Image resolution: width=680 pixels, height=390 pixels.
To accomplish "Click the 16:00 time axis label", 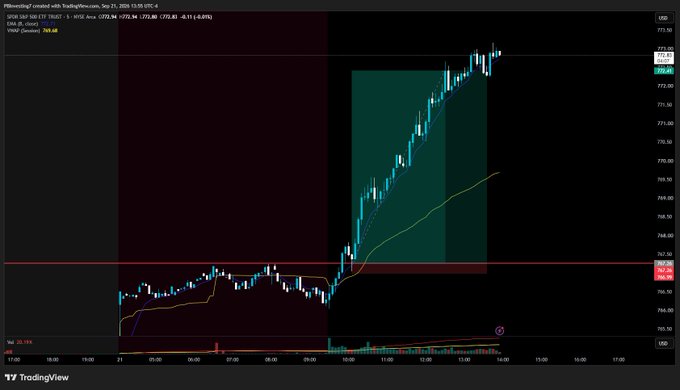I will [580, 360].
